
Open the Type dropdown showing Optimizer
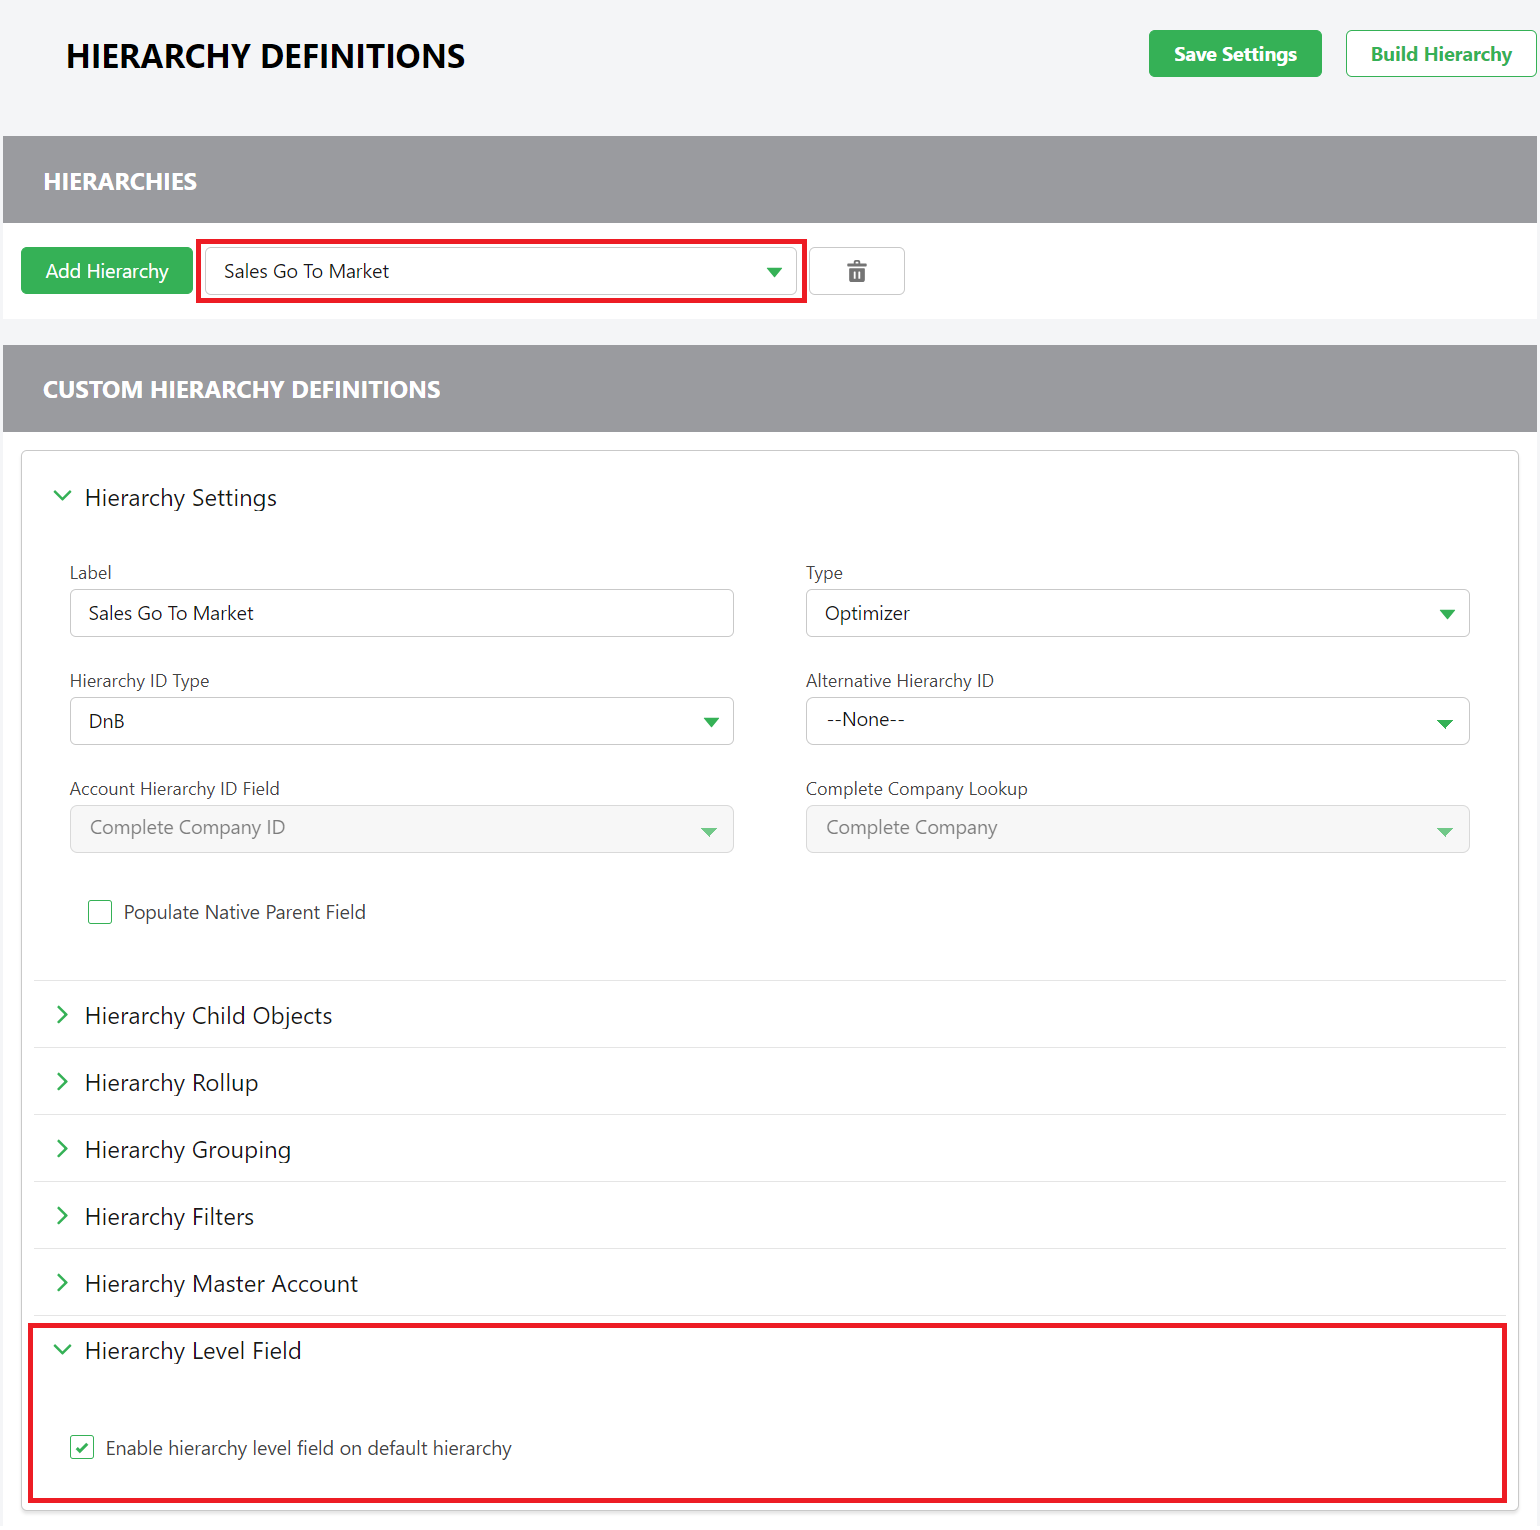click(1447, 613)
